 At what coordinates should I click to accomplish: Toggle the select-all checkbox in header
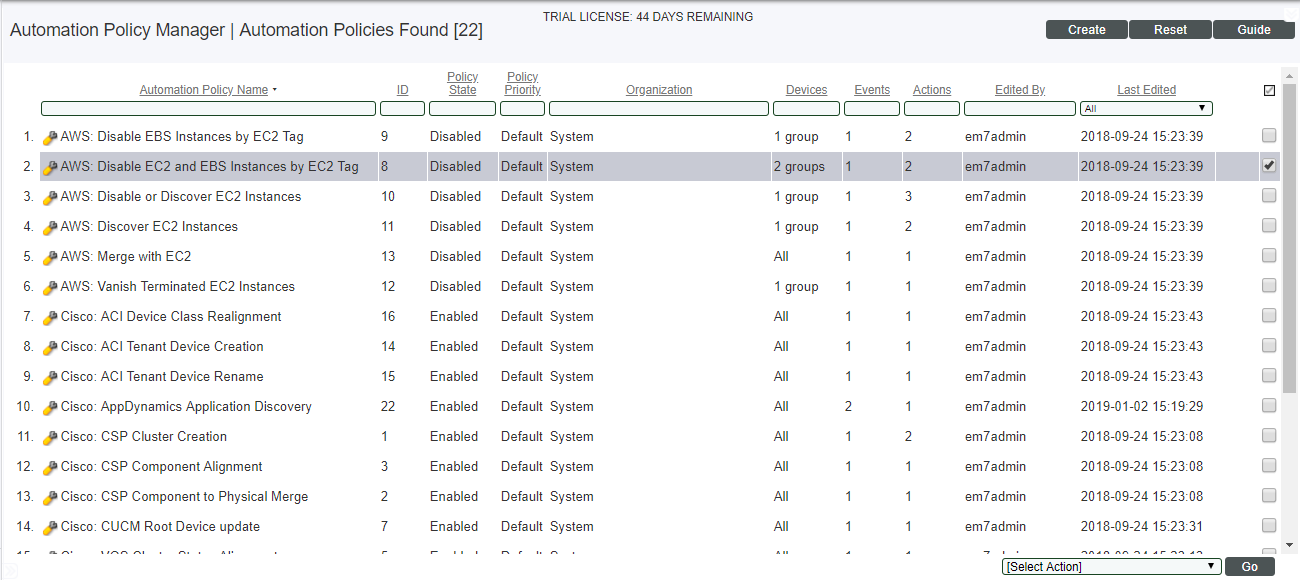tap(1269, 90)
